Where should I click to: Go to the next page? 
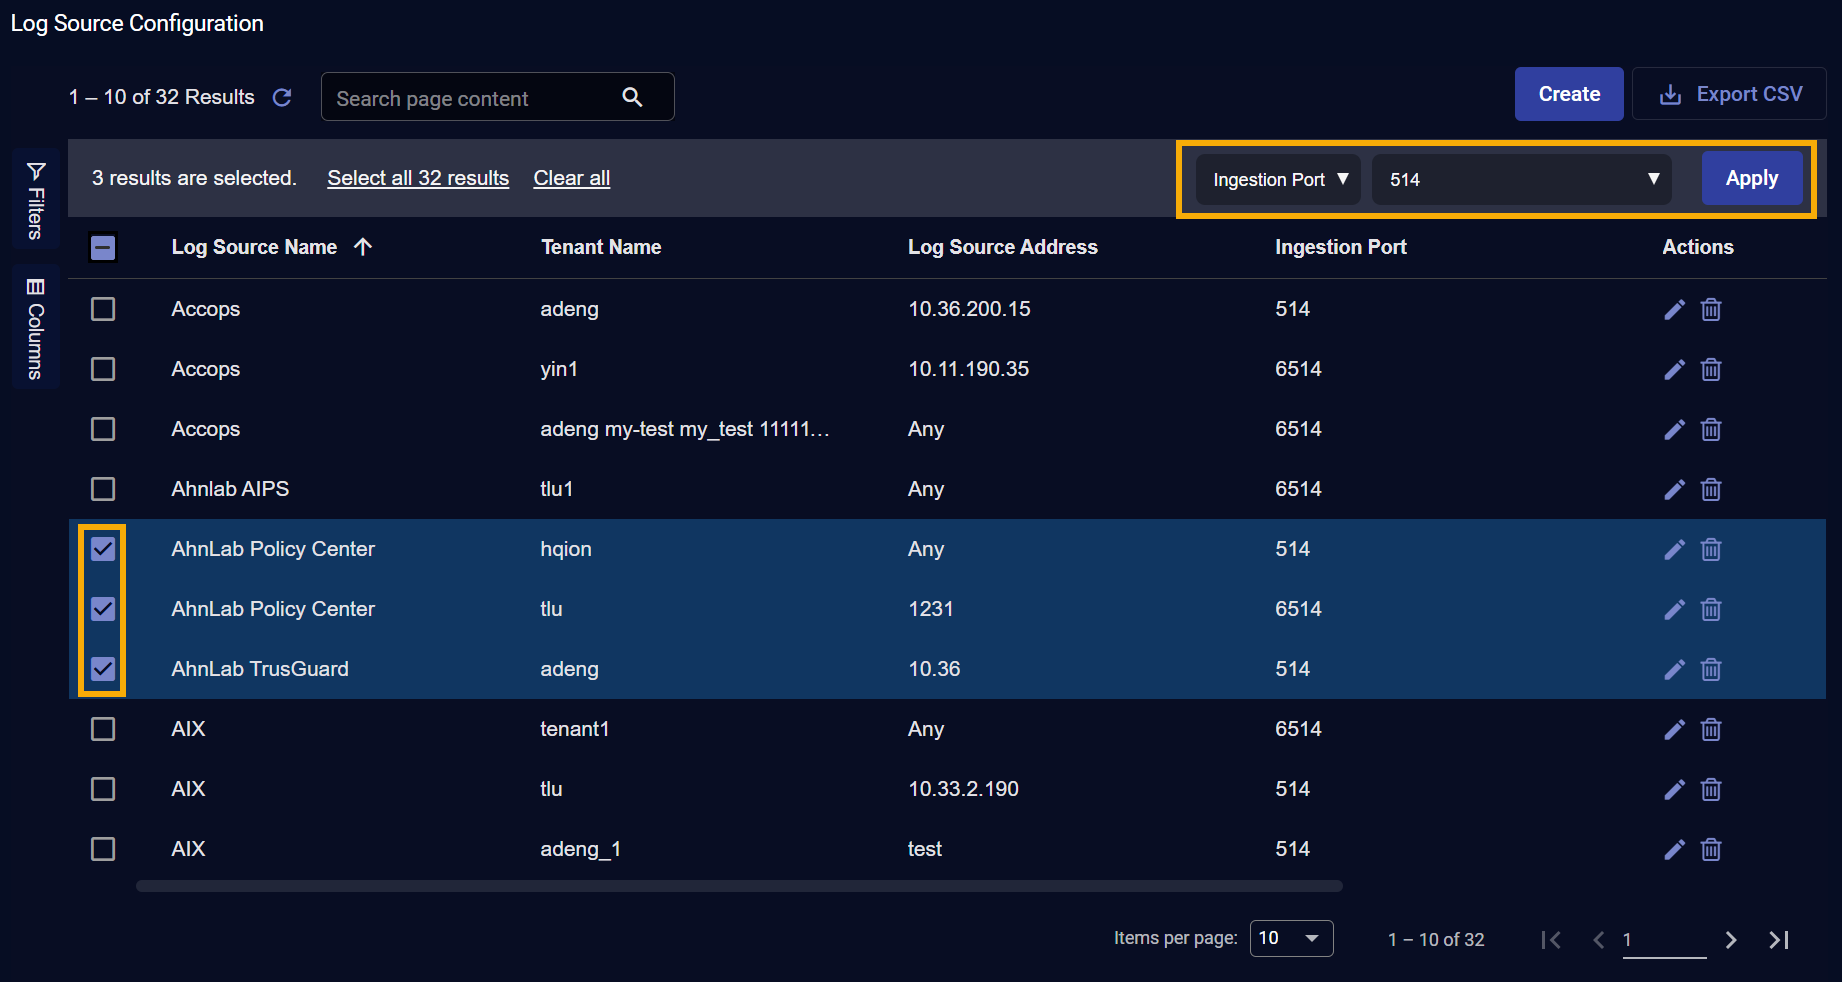tap(1731, 940)
